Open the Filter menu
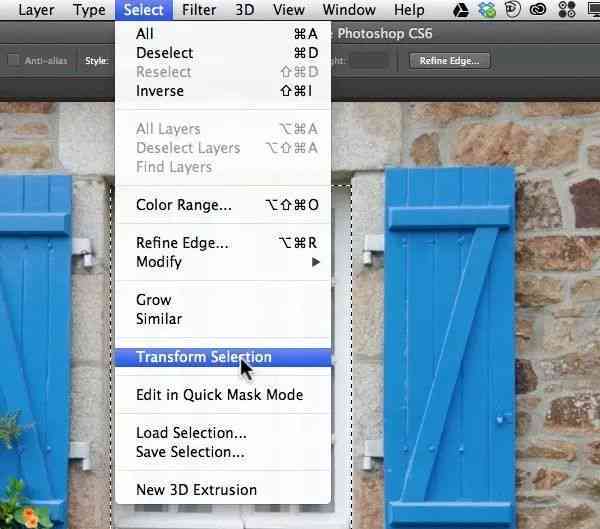Screen dimensions: 600x529 point(199,10)
